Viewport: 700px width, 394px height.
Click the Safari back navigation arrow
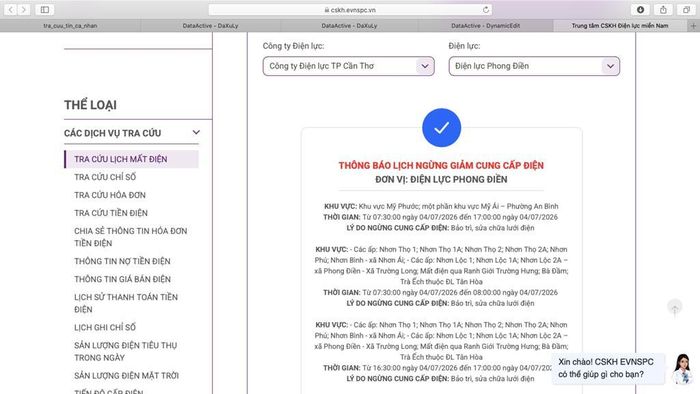(x=11, y=9)
